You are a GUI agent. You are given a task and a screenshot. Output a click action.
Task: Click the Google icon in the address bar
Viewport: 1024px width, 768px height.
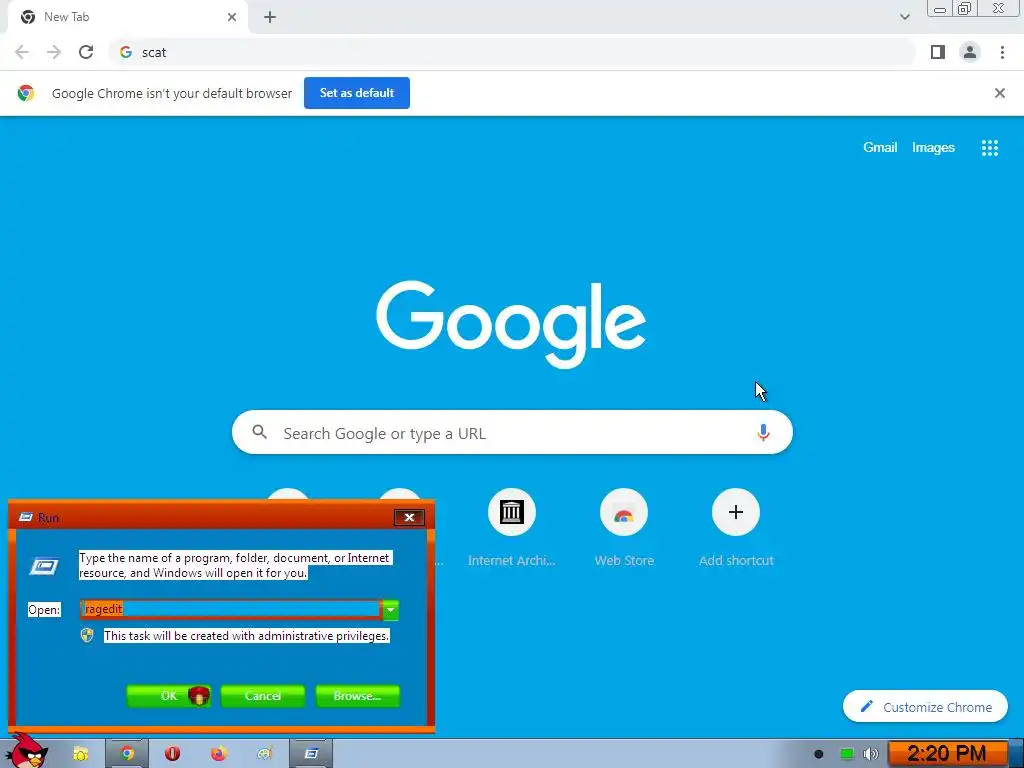126,52
